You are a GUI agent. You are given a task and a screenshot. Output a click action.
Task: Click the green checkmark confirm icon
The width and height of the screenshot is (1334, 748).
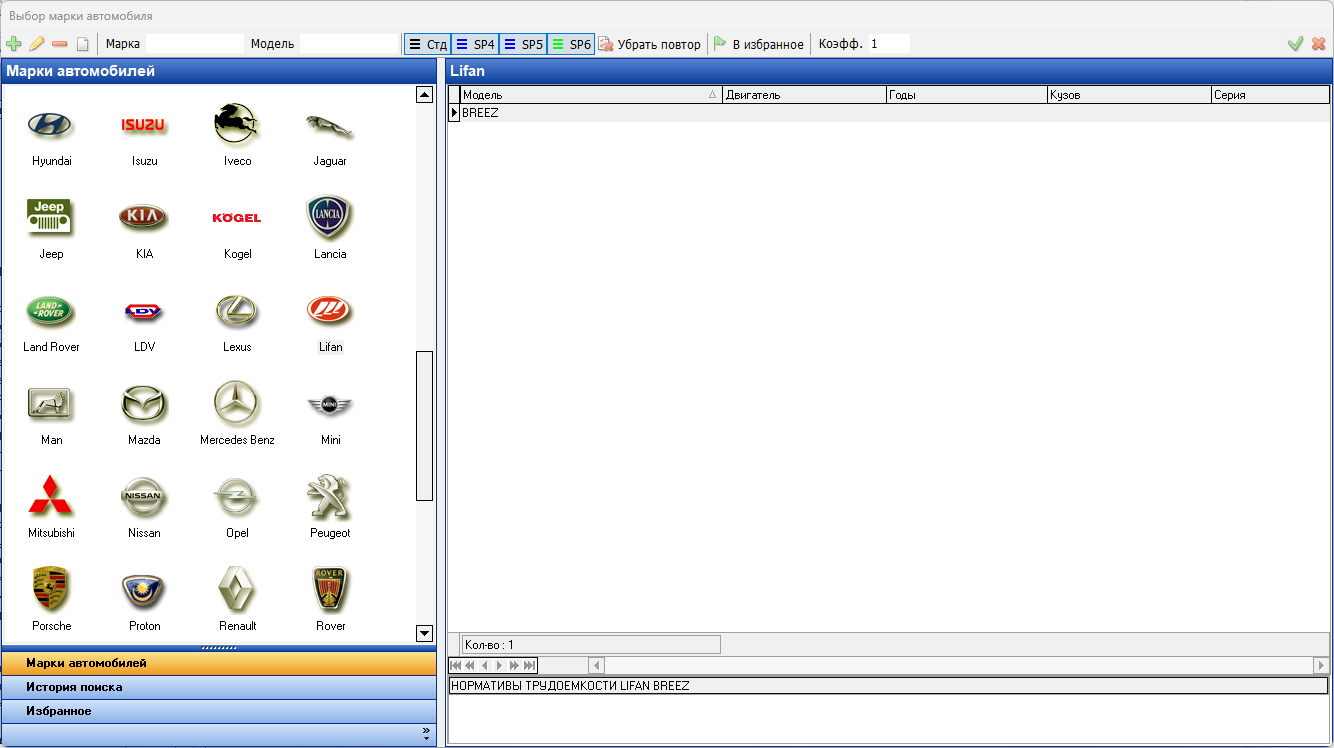tap(1295, 44)
